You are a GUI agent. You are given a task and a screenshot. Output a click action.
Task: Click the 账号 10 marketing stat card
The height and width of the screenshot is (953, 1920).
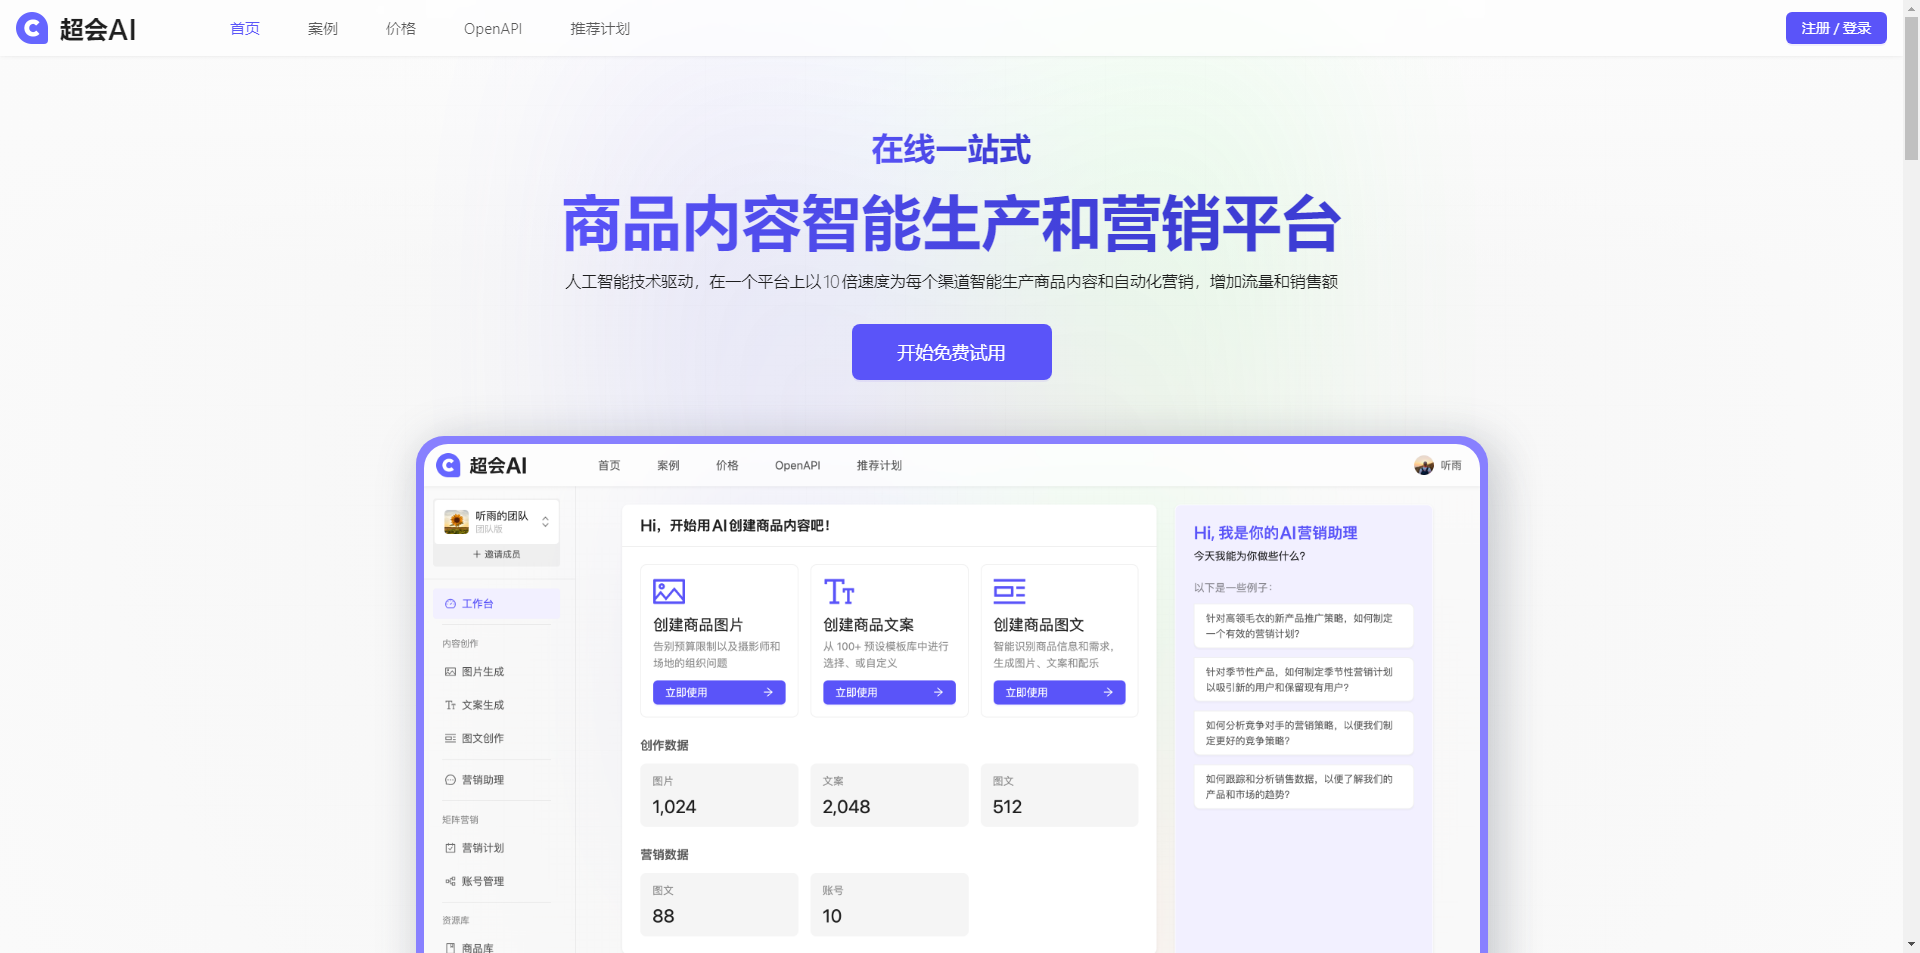[889, 905]
